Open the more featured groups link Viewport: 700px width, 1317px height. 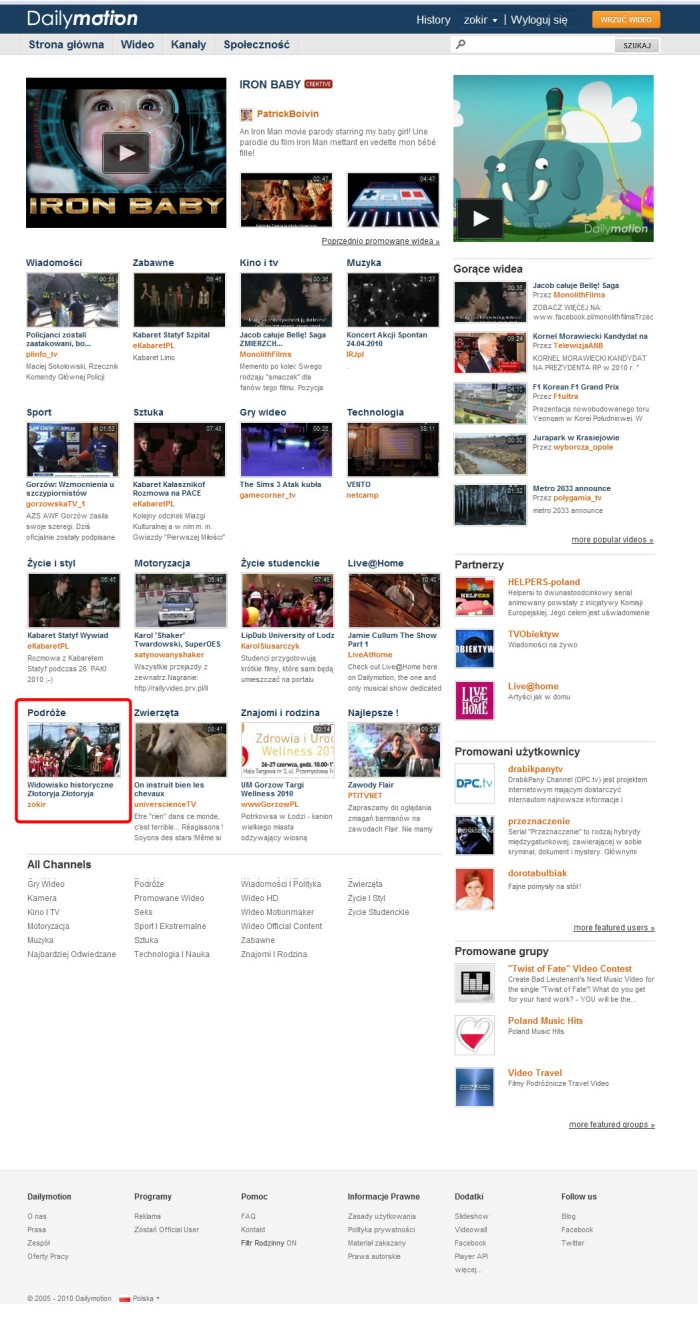(612, 1125)
